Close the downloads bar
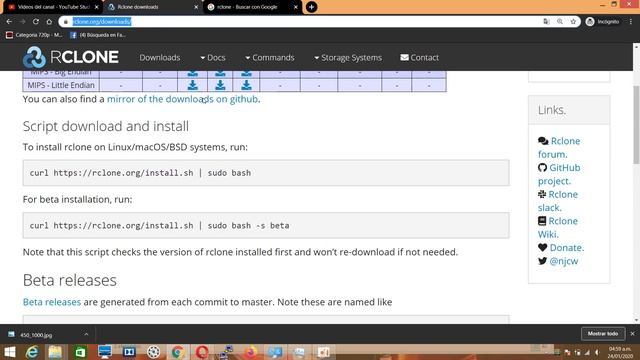Image resolution: width=640 pixels, height=360 pixels. [x=633, y=333]
